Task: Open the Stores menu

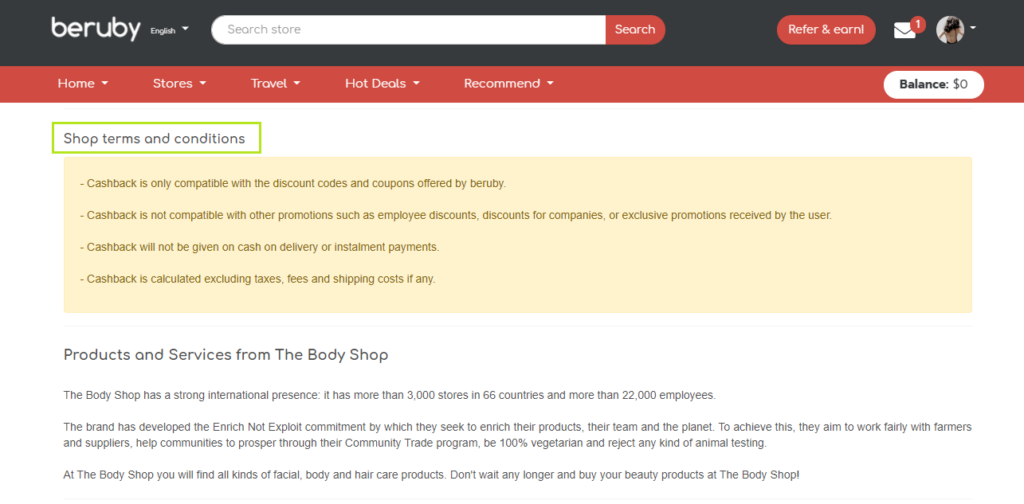Action: pos(180,84)
